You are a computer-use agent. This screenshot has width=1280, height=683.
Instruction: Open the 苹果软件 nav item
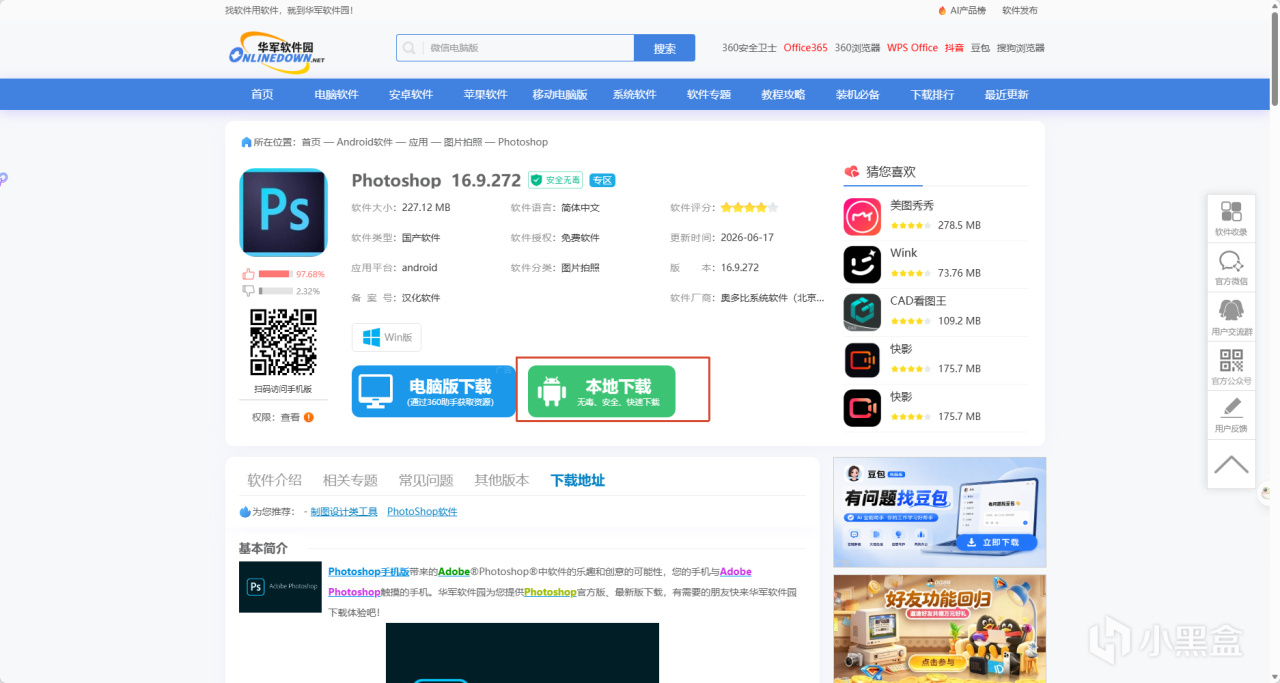485,94
